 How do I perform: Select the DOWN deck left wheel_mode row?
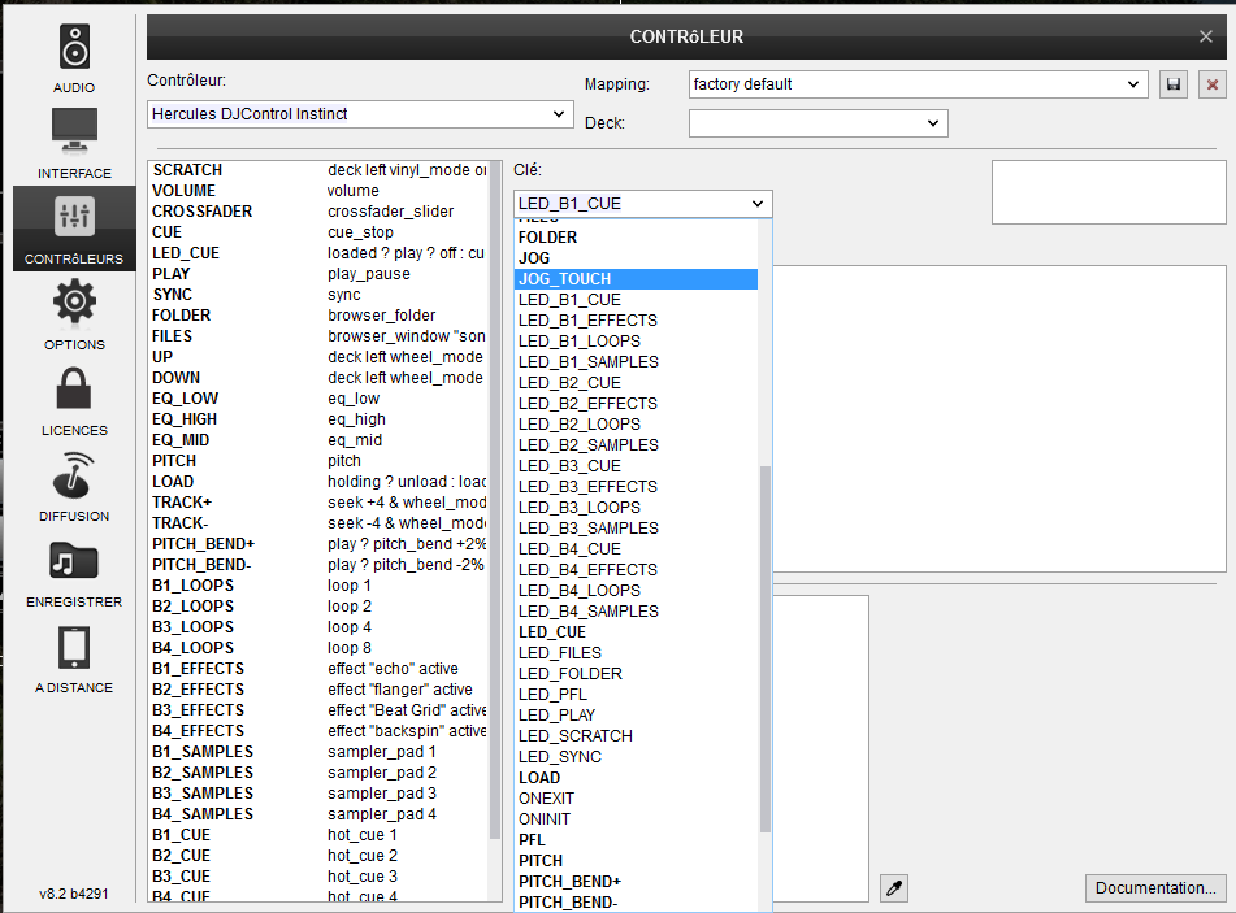318,378
